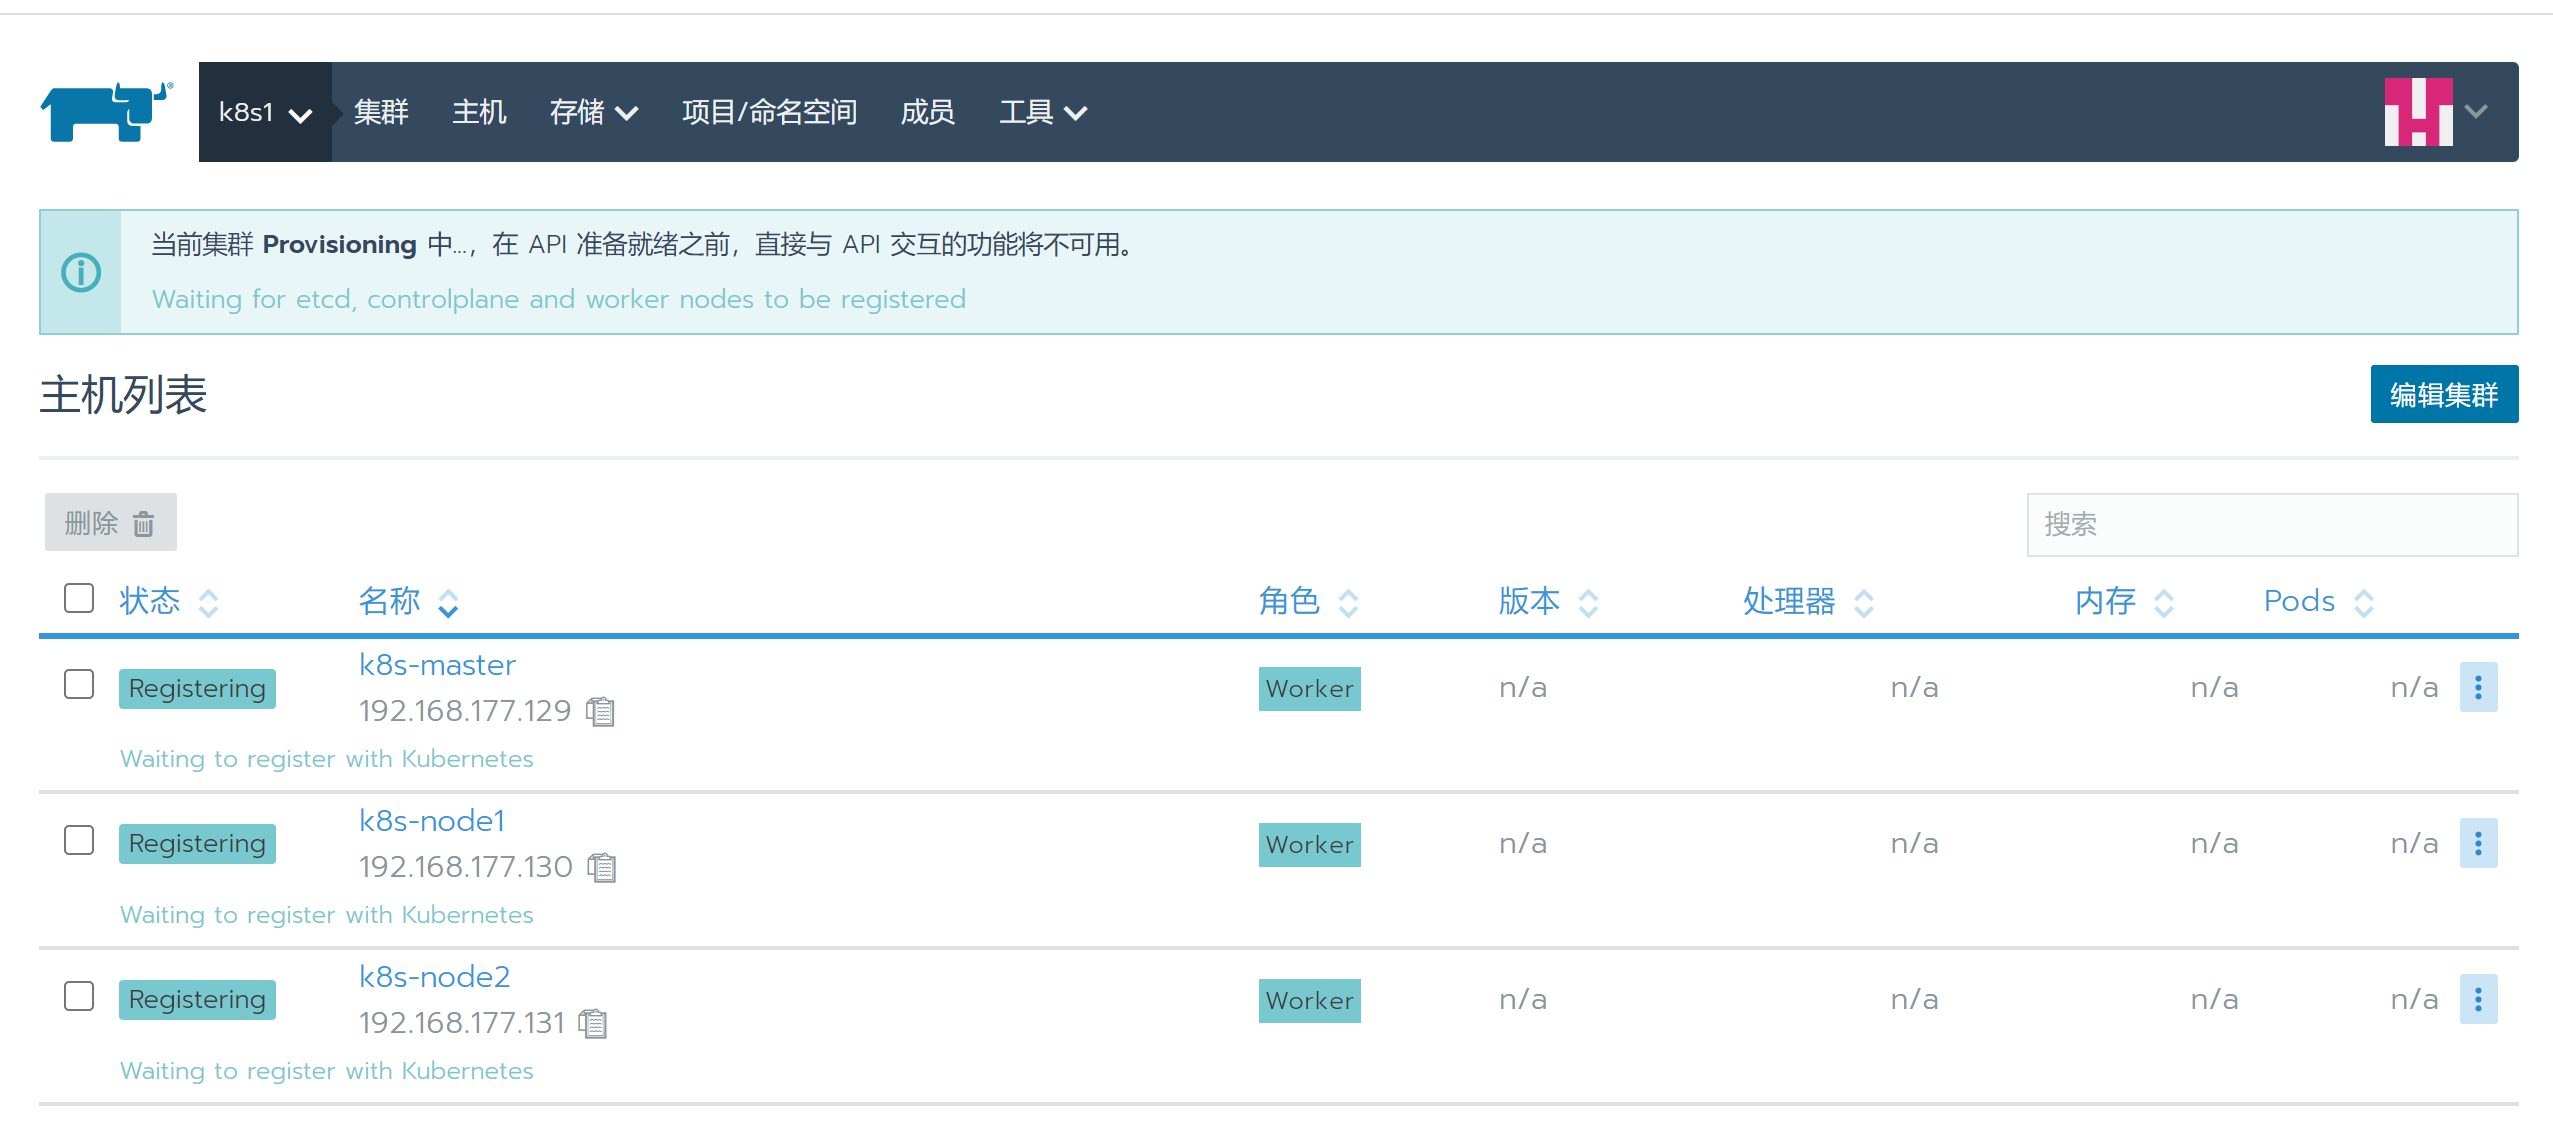Expand the k8s1 cluster dropdown
This screenshot has height=1143, width=2553.
pyautogui.click(x=265, y=113)
